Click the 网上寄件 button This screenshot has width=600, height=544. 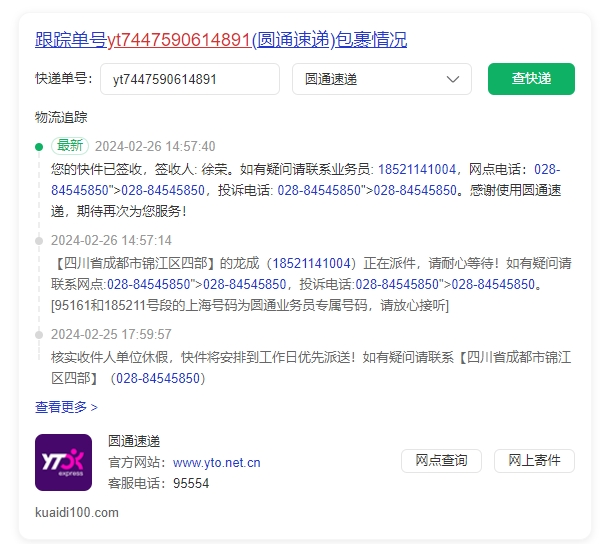point(534,461)
